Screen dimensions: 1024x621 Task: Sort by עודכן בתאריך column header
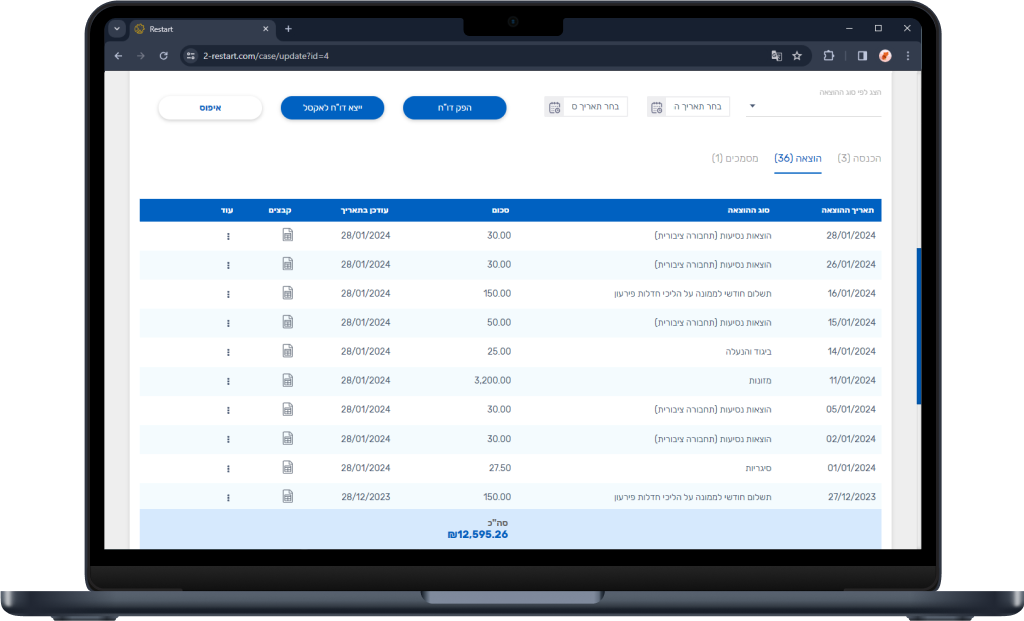point(364,210)
